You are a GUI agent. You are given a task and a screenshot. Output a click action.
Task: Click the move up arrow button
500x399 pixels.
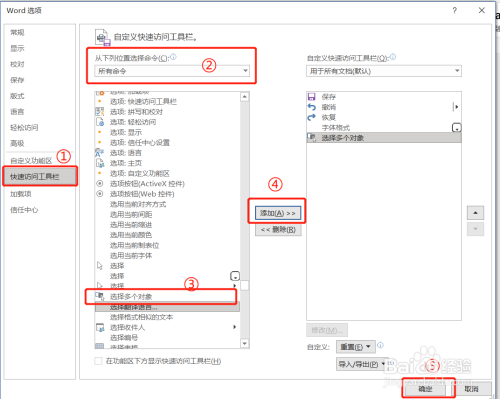[475, 213]
